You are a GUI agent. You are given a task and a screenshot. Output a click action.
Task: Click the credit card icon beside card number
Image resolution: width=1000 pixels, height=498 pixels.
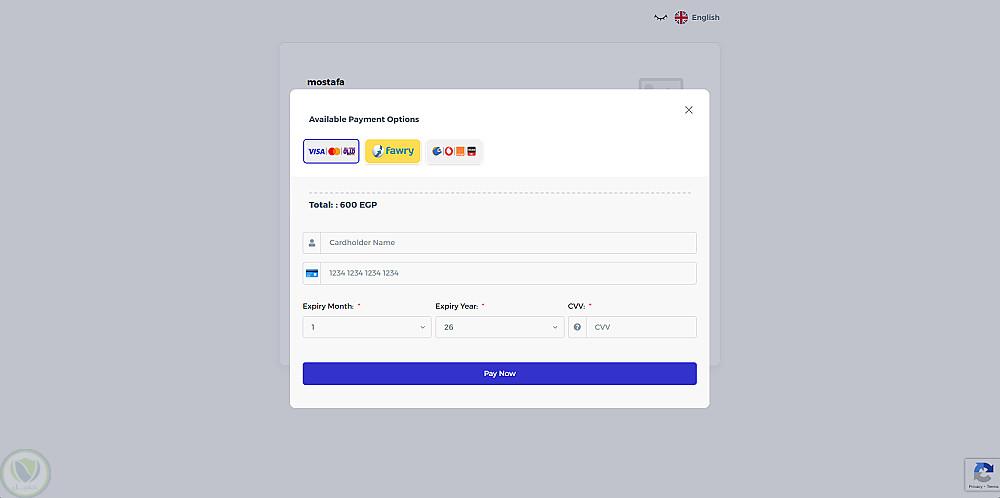coord(312,273)
